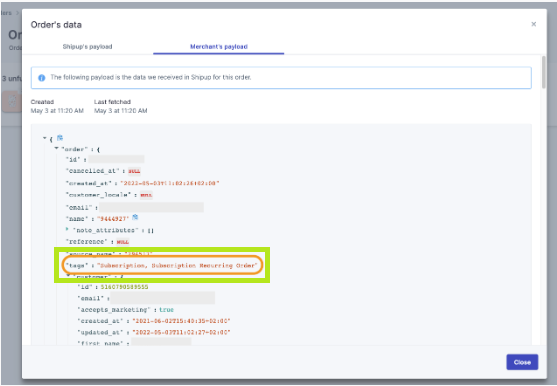This screenshot has width=557, height=386.
Task: Copy the root JSON object icon
Action: pyautogui.click(x=60, y=137)
